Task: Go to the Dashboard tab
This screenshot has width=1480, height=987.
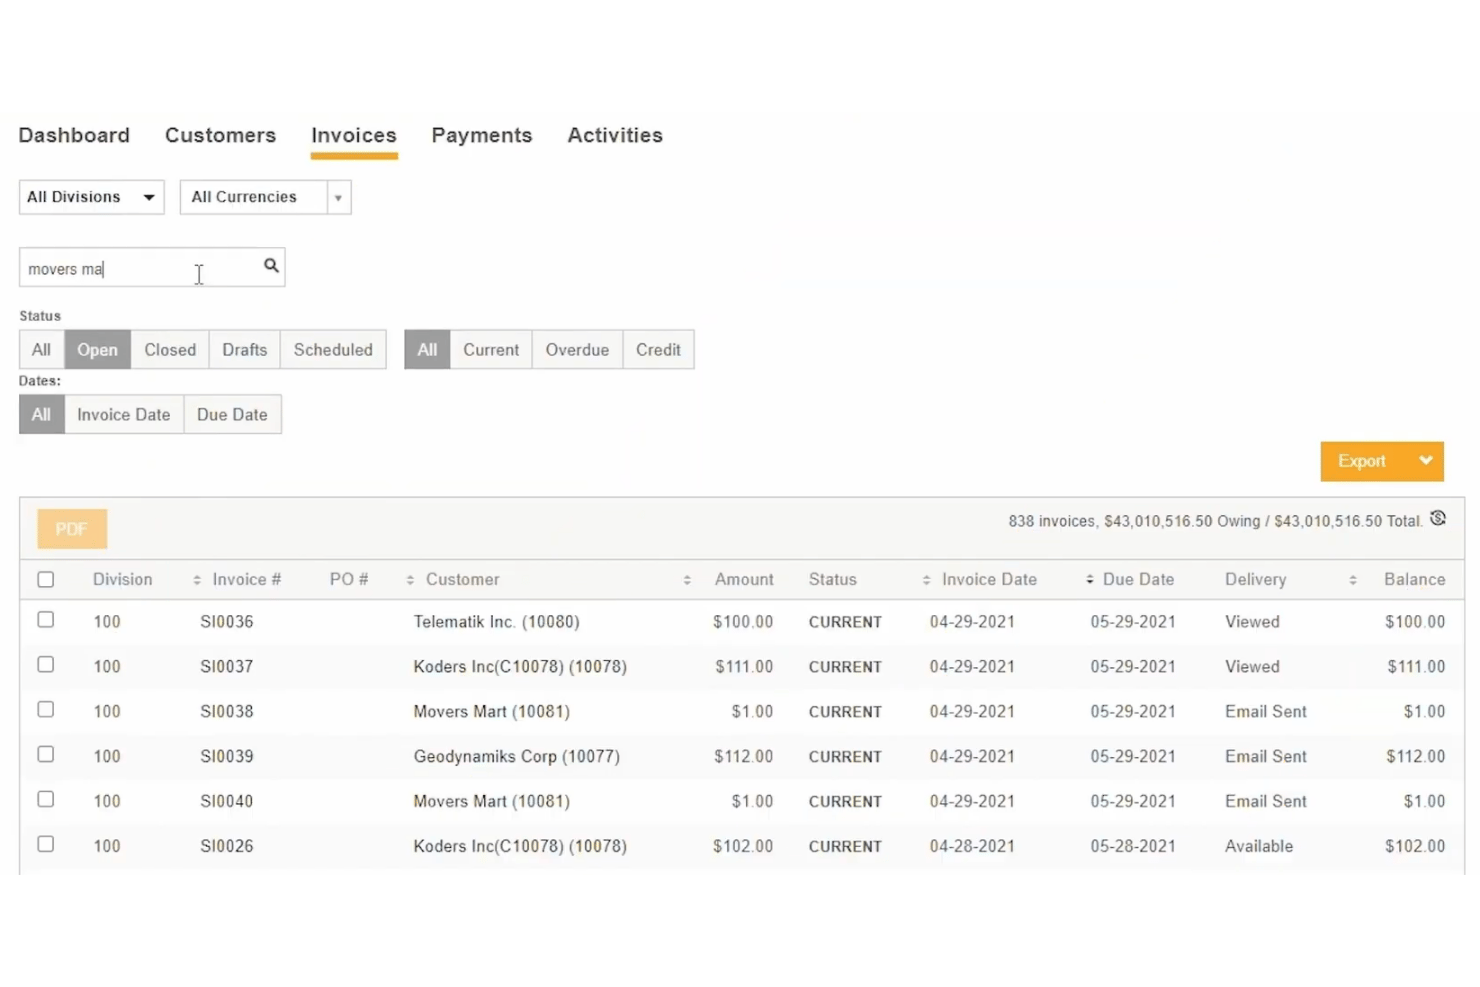Action: tap(74, 135)
